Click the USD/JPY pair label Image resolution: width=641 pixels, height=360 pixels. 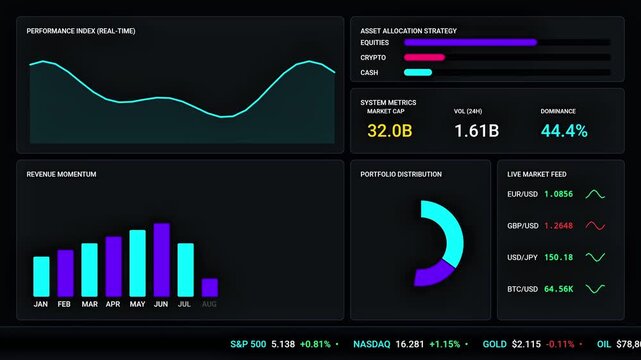[x=522, y=257]
